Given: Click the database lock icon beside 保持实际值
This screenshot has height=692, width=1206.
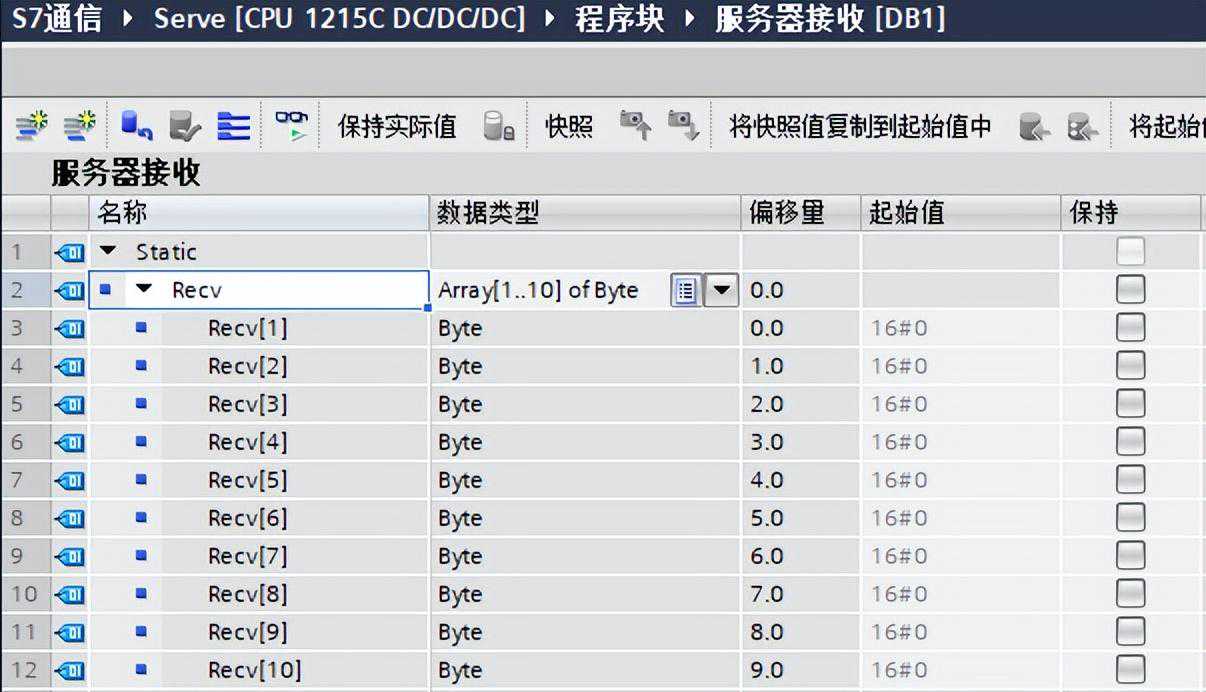Looking at the screenshot, I should pyautogui.click(x=498, y=126).
